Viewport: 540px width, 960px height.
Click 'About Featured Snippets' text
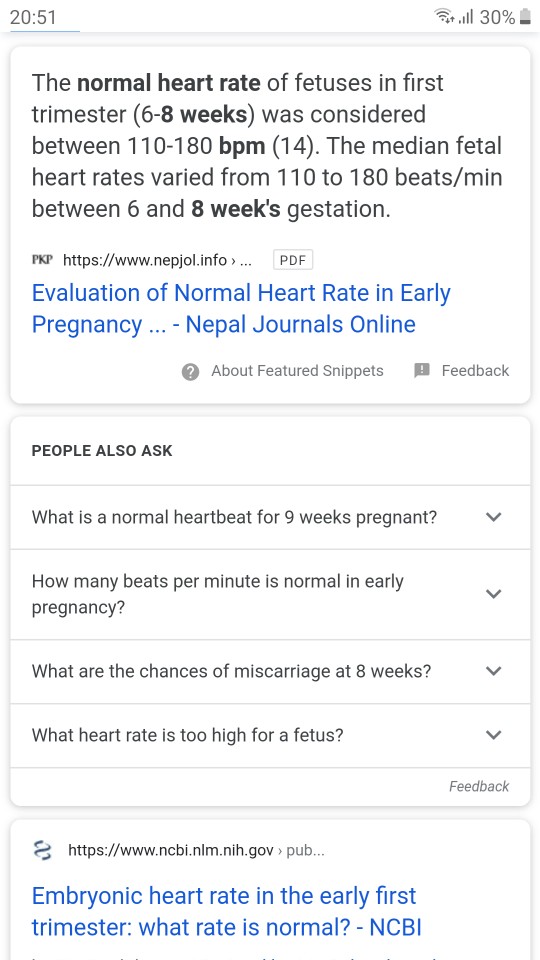pyautogui.click(x=298, y=371)
